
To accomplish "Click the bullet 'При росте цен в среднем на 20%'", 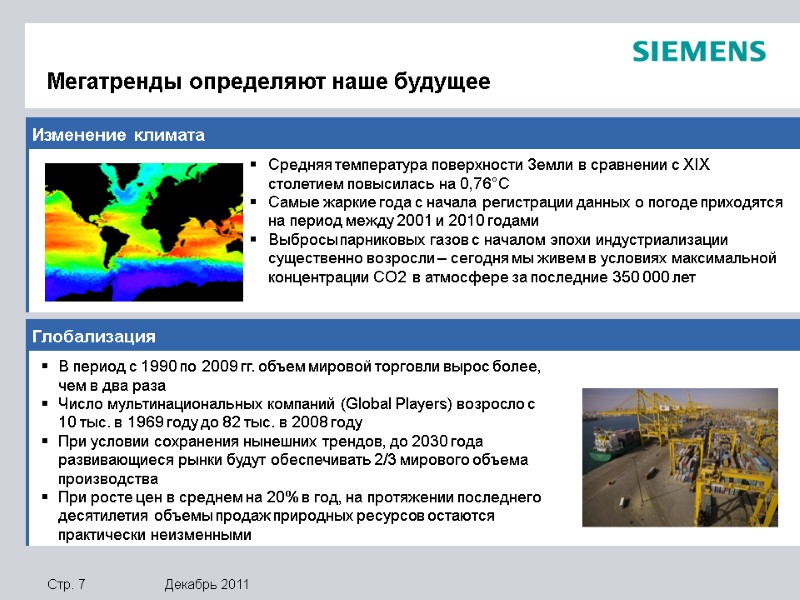I will (299, 516).
